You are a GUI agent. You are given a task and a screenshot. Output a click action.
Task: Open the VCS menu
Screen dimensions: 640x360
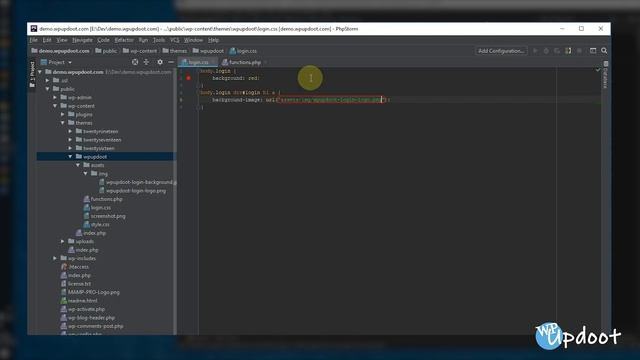pyautogui.click(x=175, y=40)
